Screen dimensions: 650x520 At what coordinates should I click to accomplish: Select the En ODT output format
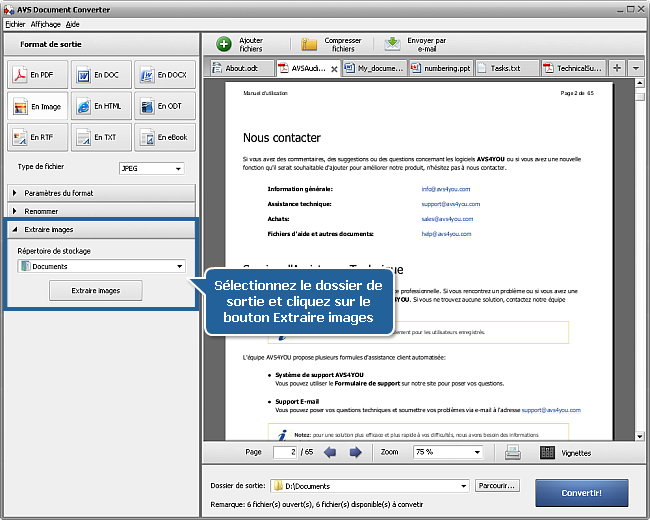click(165, 106)
